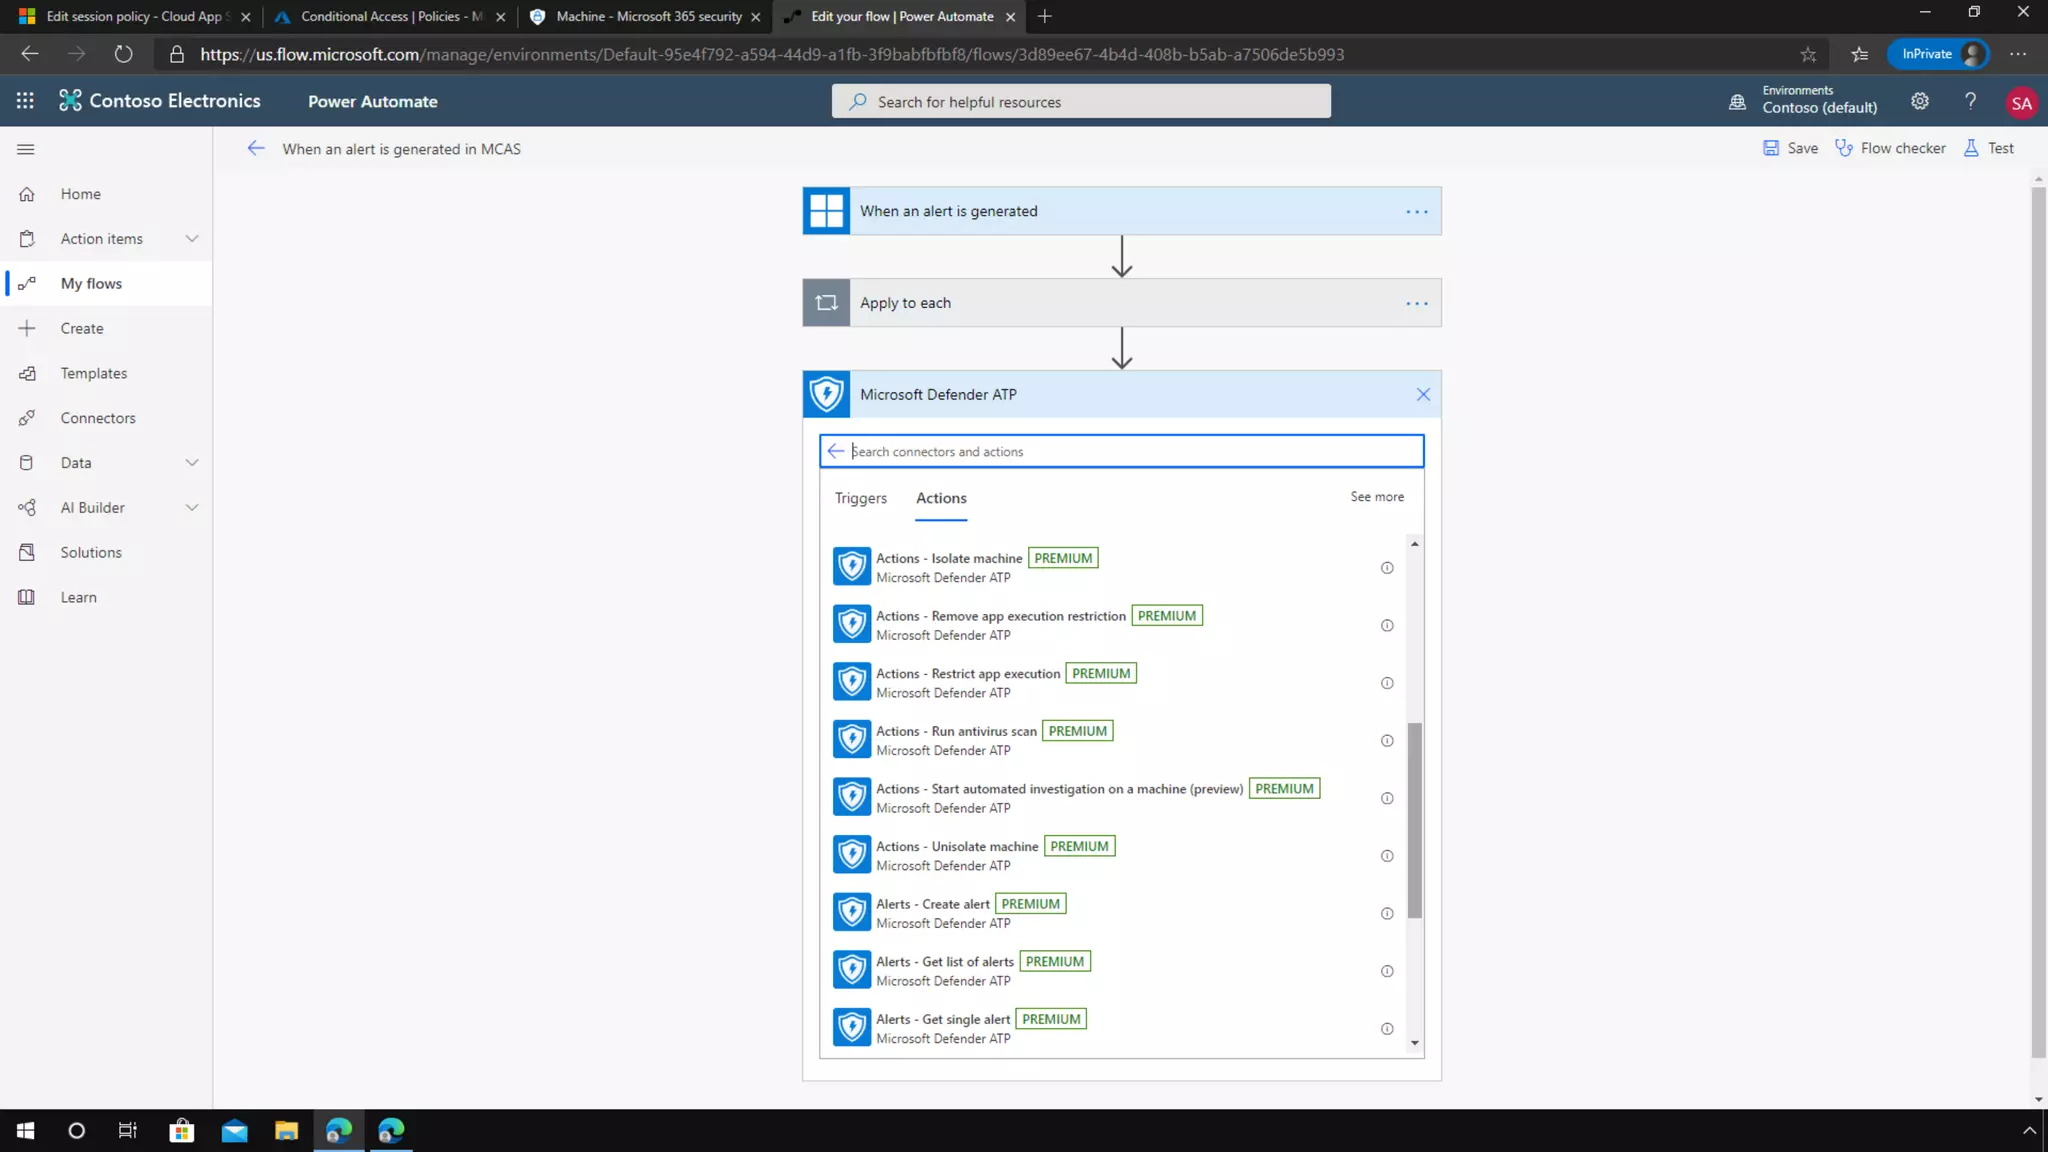This screenshot has width=2048, height=1152.
Task: Switch to the Triggers tab
Action: (860, 498)
